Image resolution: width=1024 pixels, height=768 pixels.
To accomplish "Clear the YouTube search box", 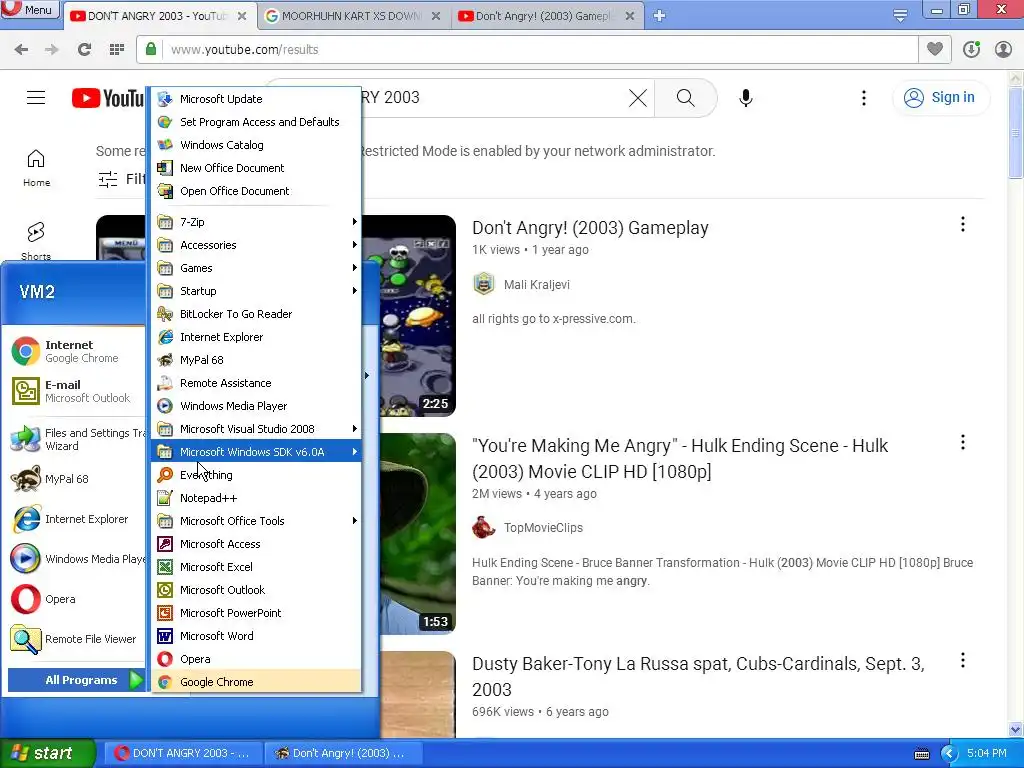I will pos(637,98).
